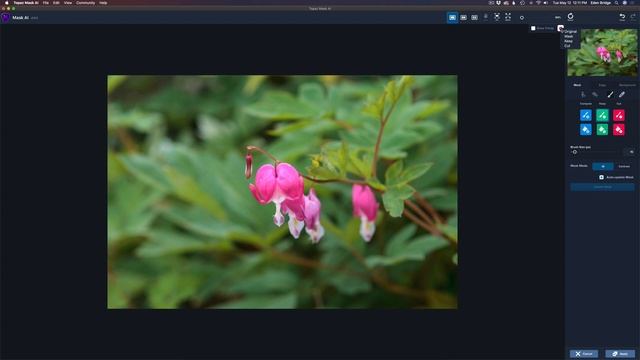Image resolution: width=640 pixels, height=360 pixels.
Task: Toggle the Show Trimap checkbox
Action: 533,28
